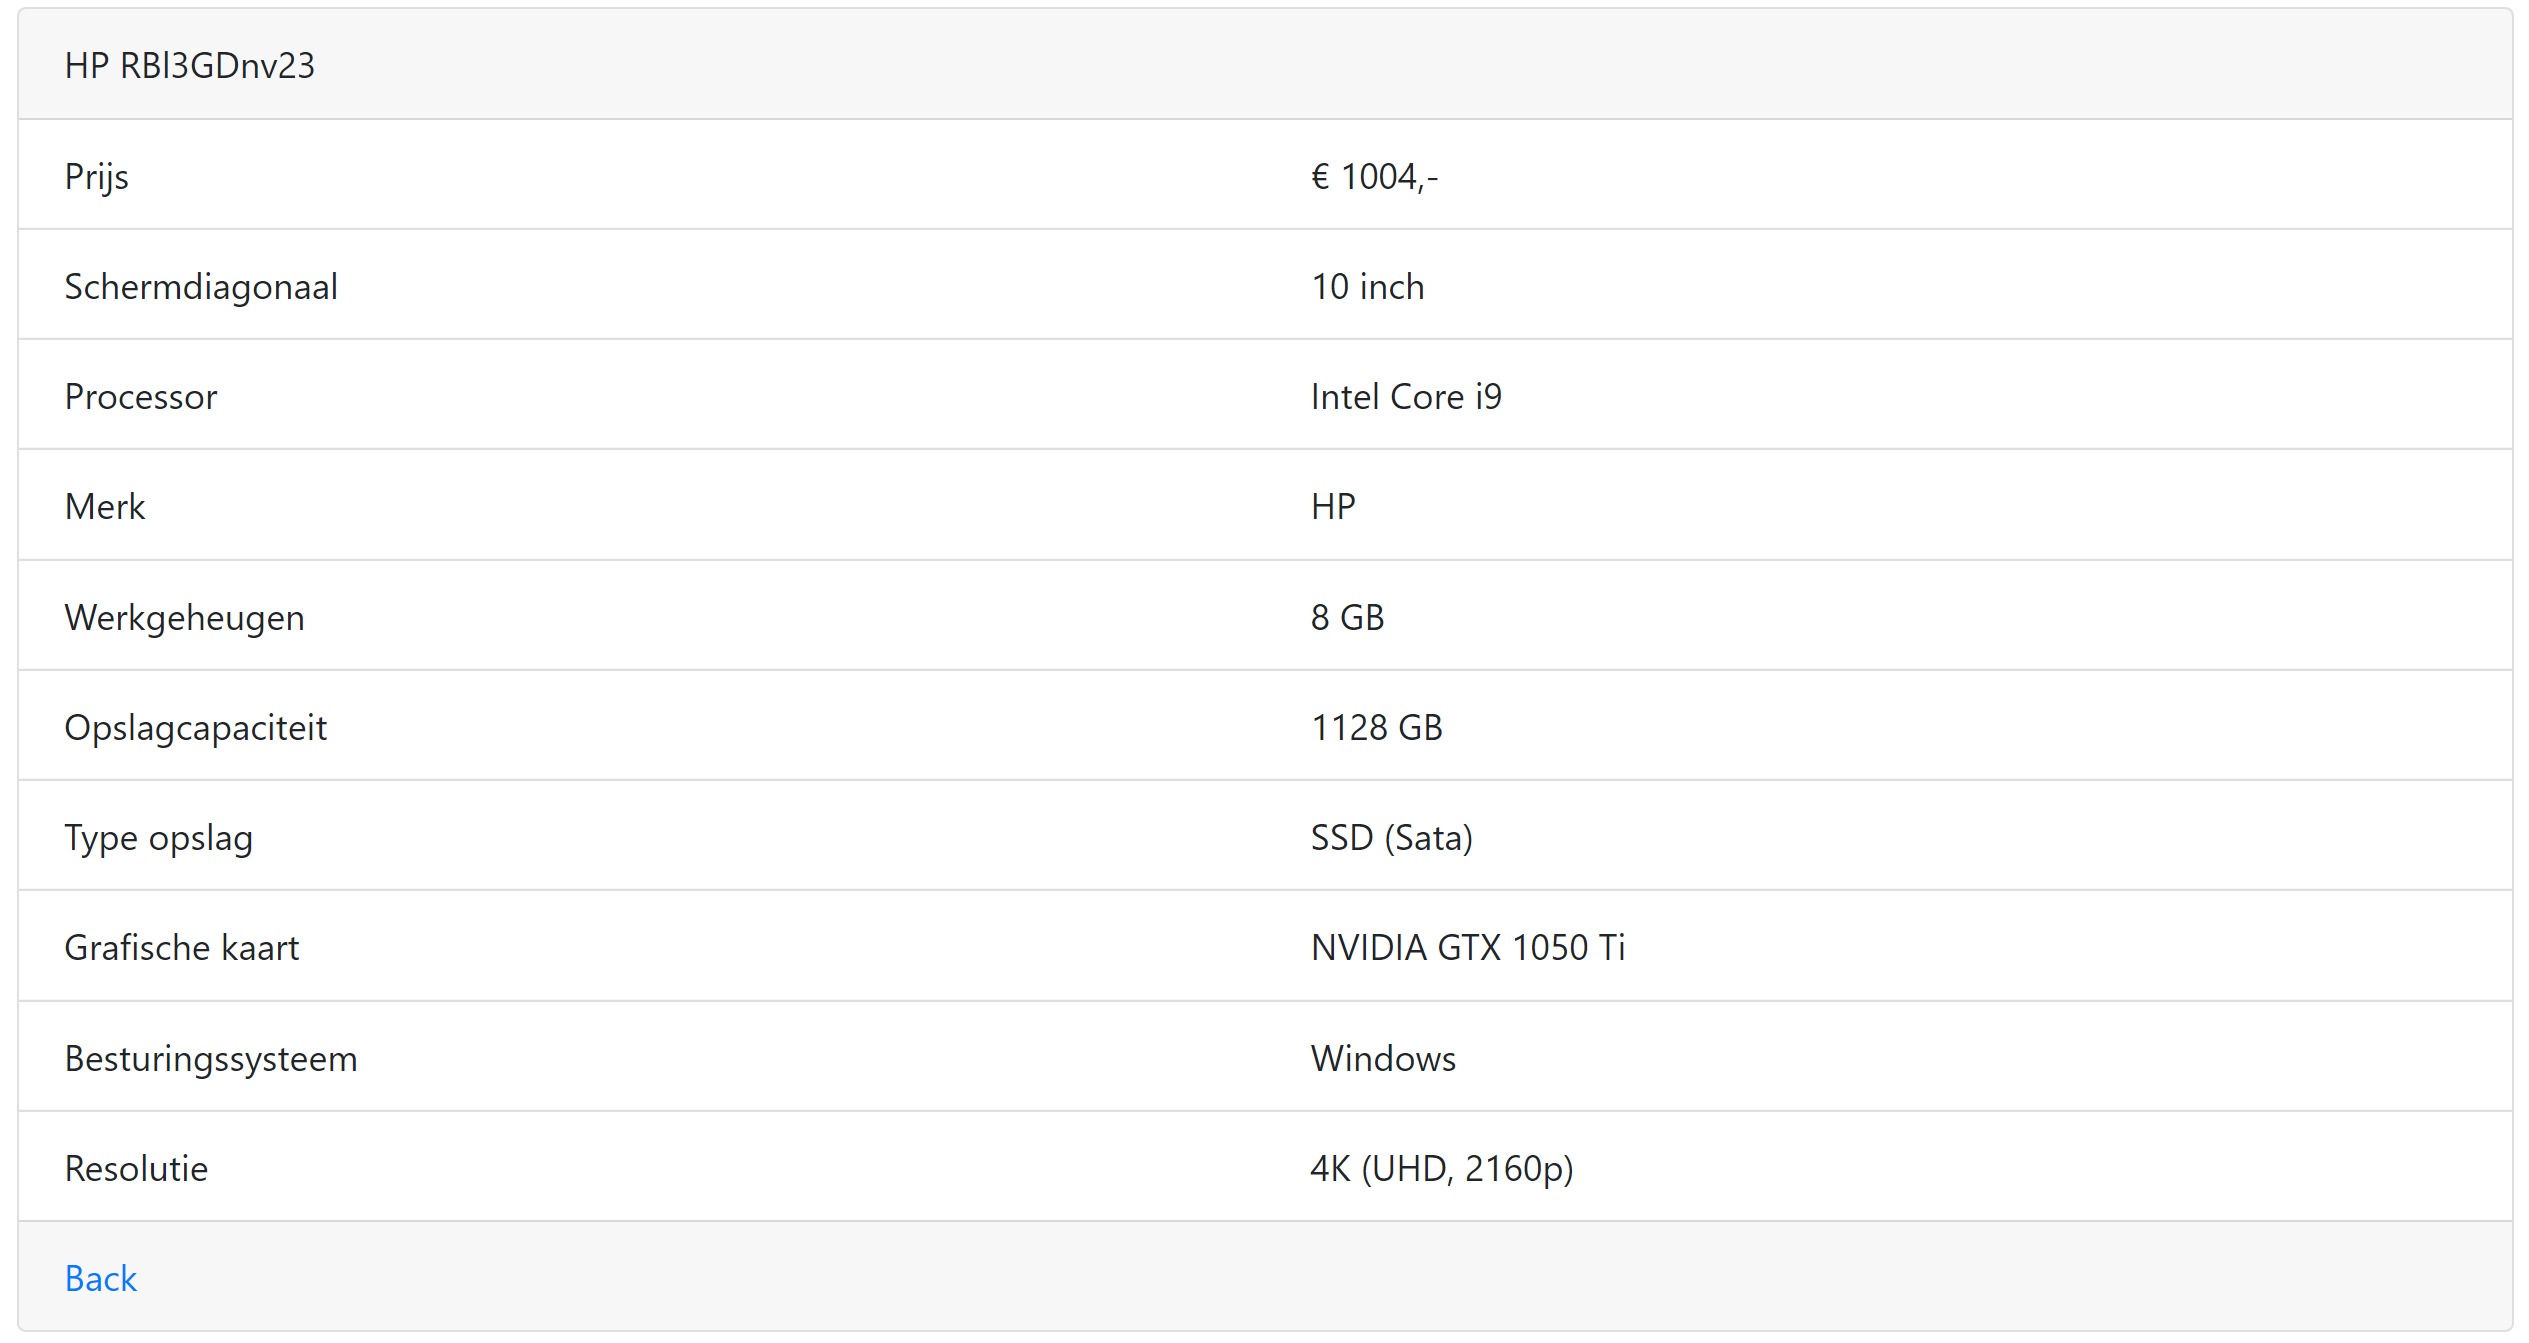Click the Merk label
Image resolution: width=2529 pixels, height=1343 pixels.
(x=105, y=507)
